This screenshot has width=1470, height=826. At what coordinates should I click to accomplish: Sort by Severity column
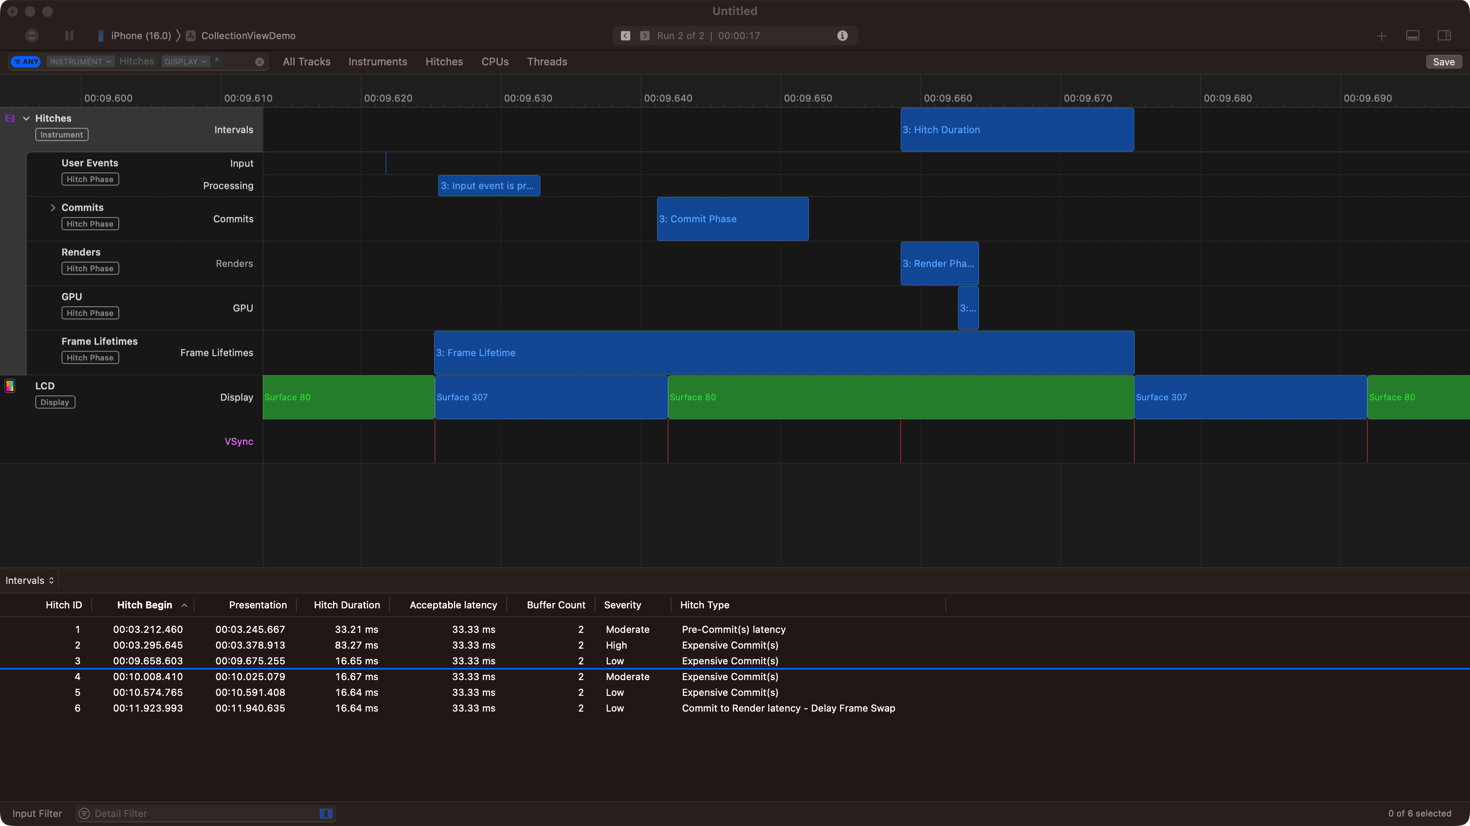pyautogui.click(x=622, y=605)
